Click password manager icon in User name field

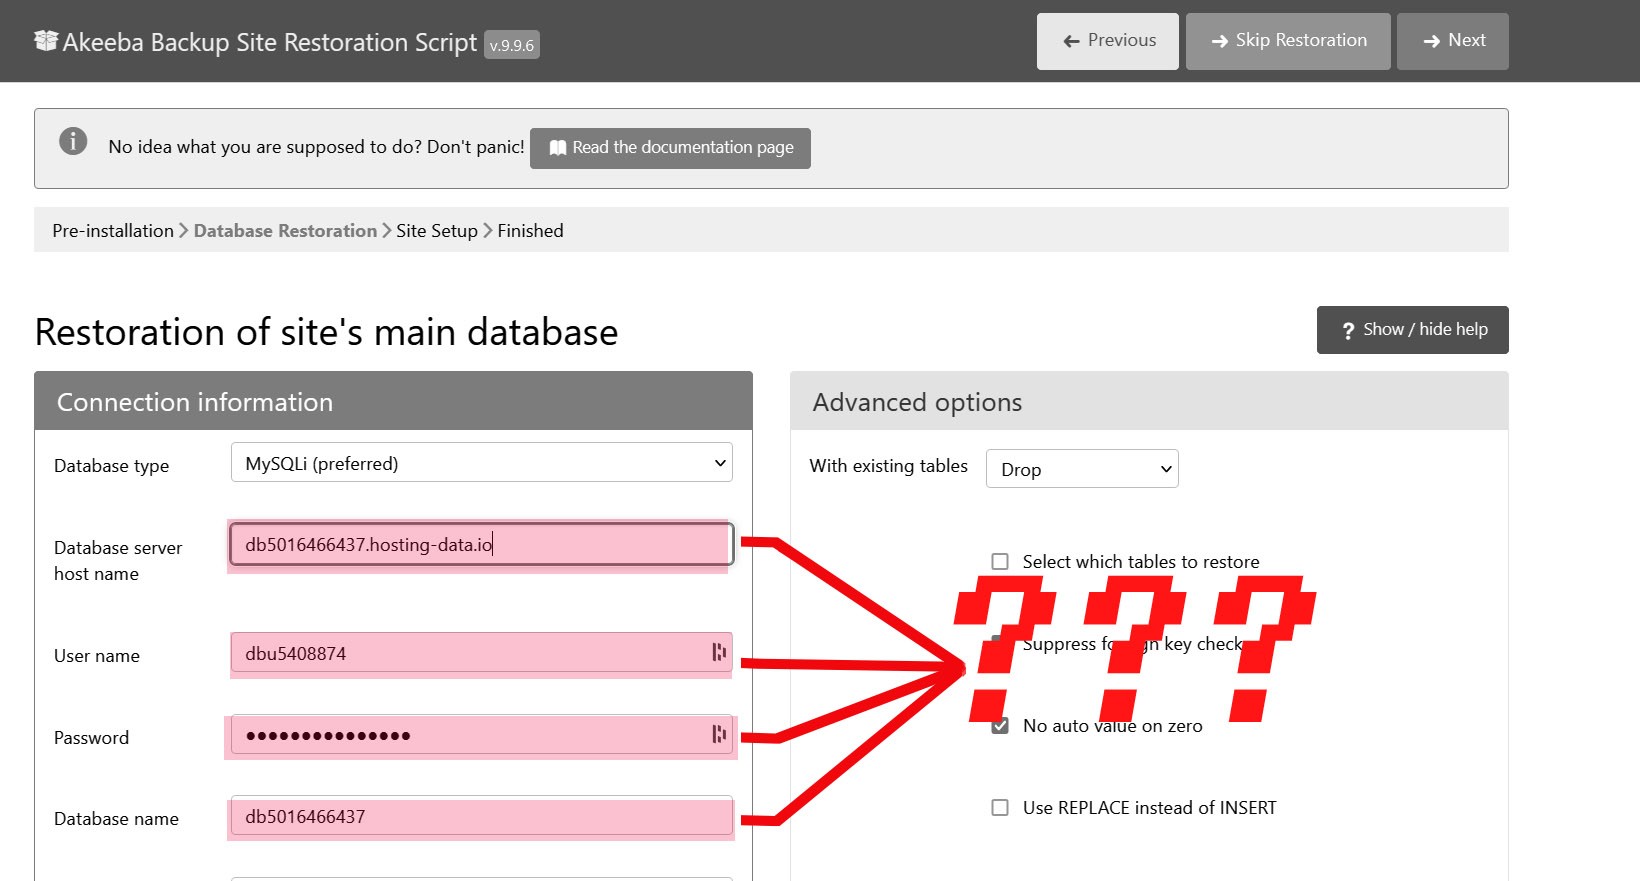(x=718, y=652)
